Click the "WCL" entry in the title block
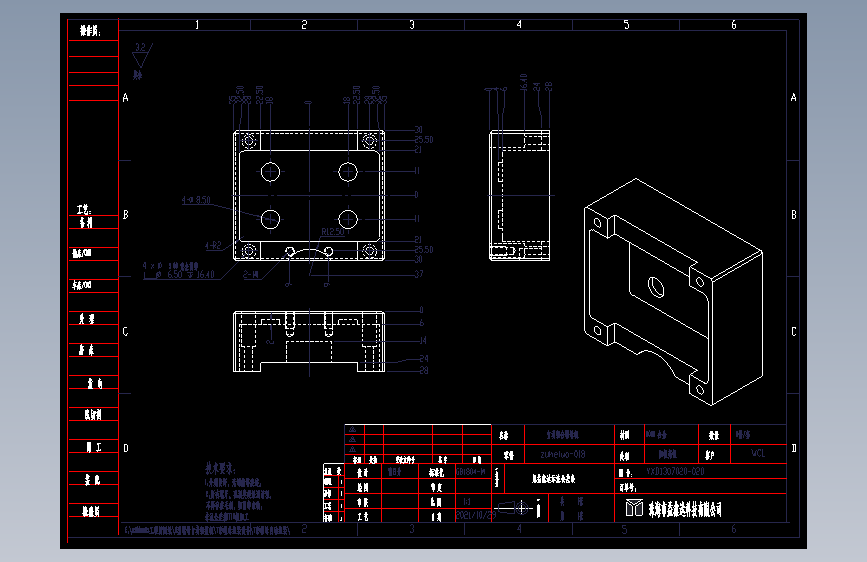Viewport: 867px width, 562px height. [758, 453]
